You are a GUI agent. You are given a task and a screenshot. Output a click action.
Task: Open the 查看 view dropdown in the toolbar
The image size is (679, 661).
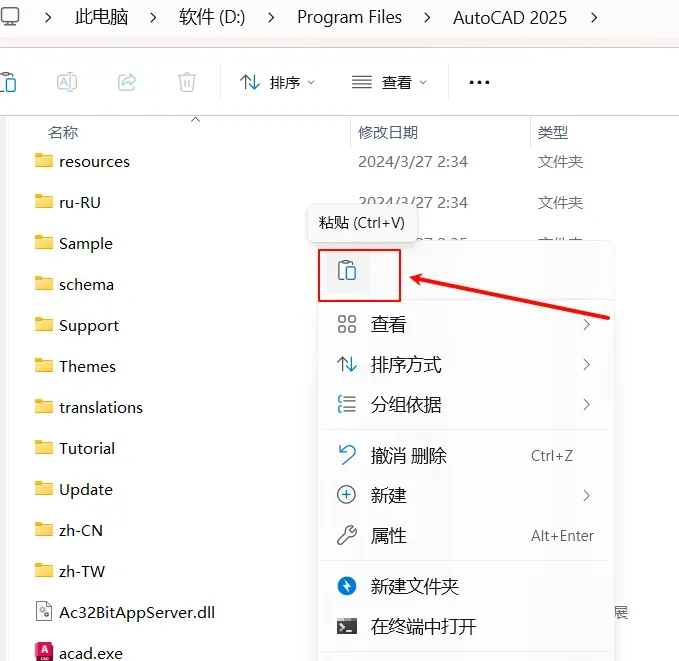pos(389,82)
